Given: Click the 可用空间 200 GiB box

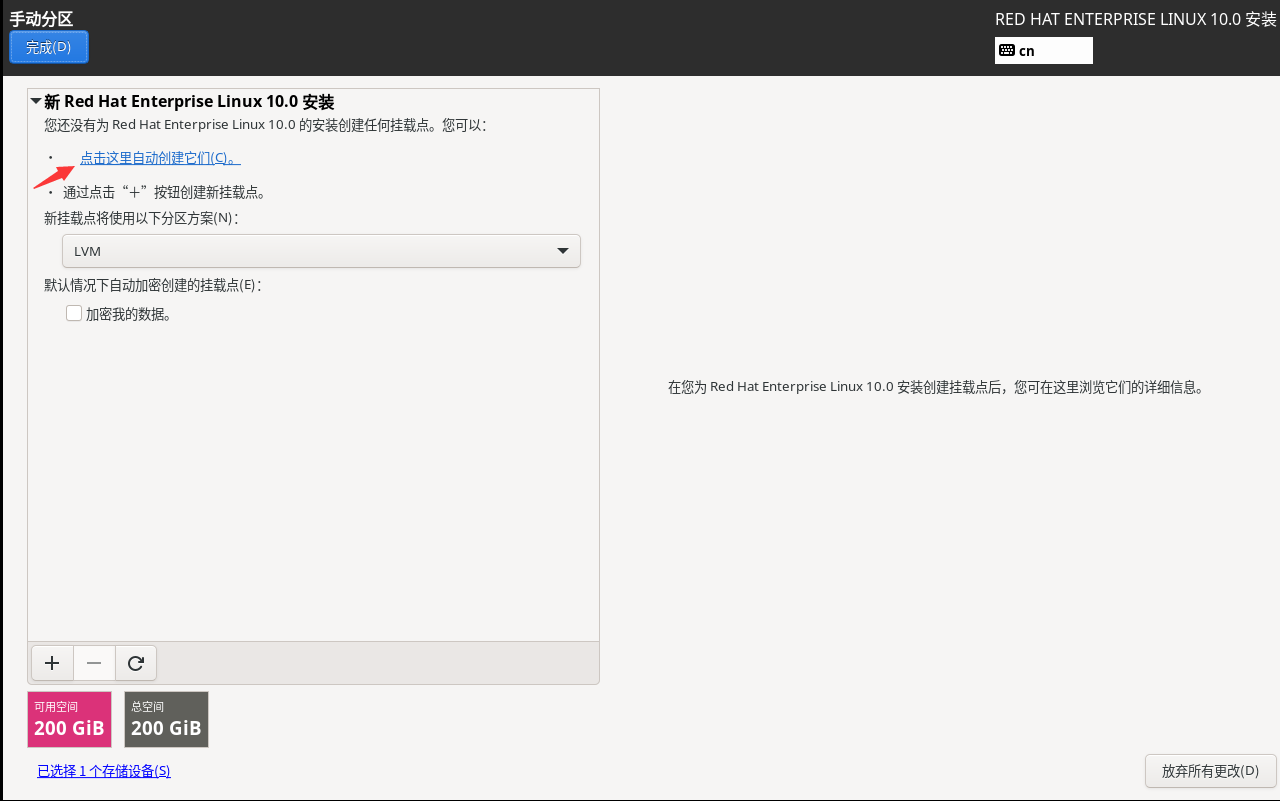Looking at the screenshot, I should click(x=69, y=719).
